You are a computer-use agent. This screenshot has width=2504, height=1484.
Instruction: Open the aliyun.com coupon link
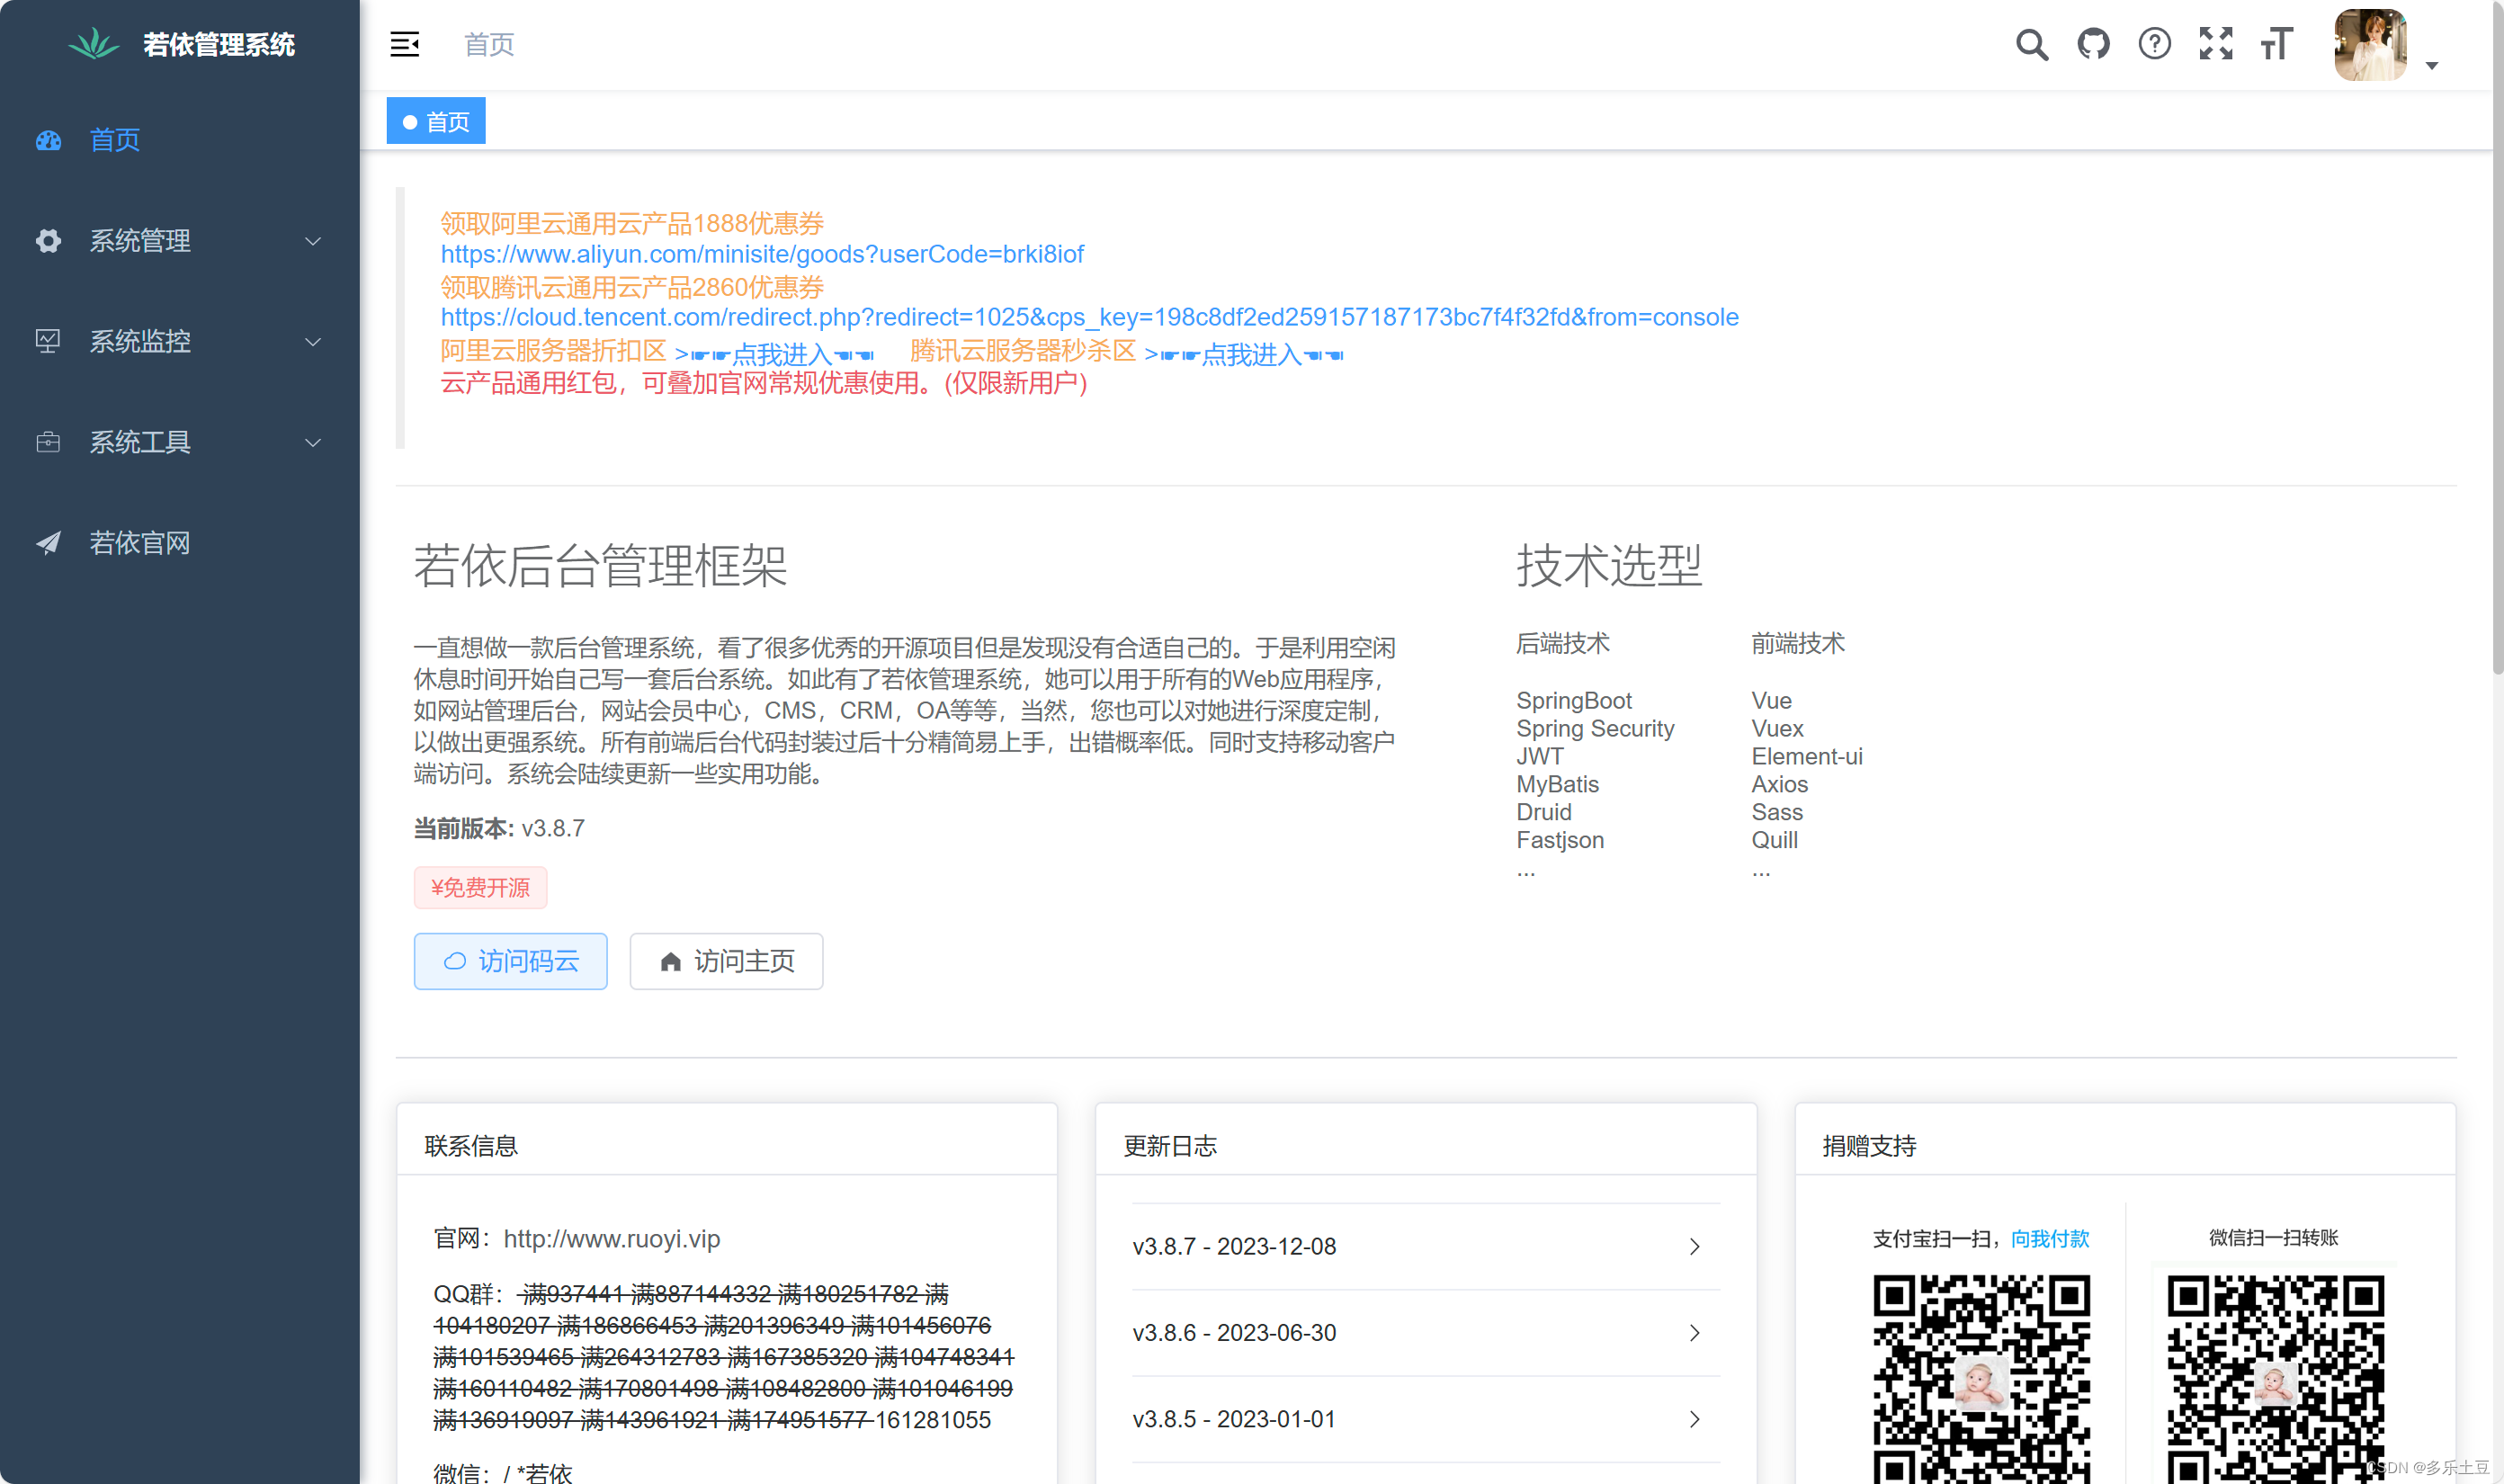coord(762,255)
